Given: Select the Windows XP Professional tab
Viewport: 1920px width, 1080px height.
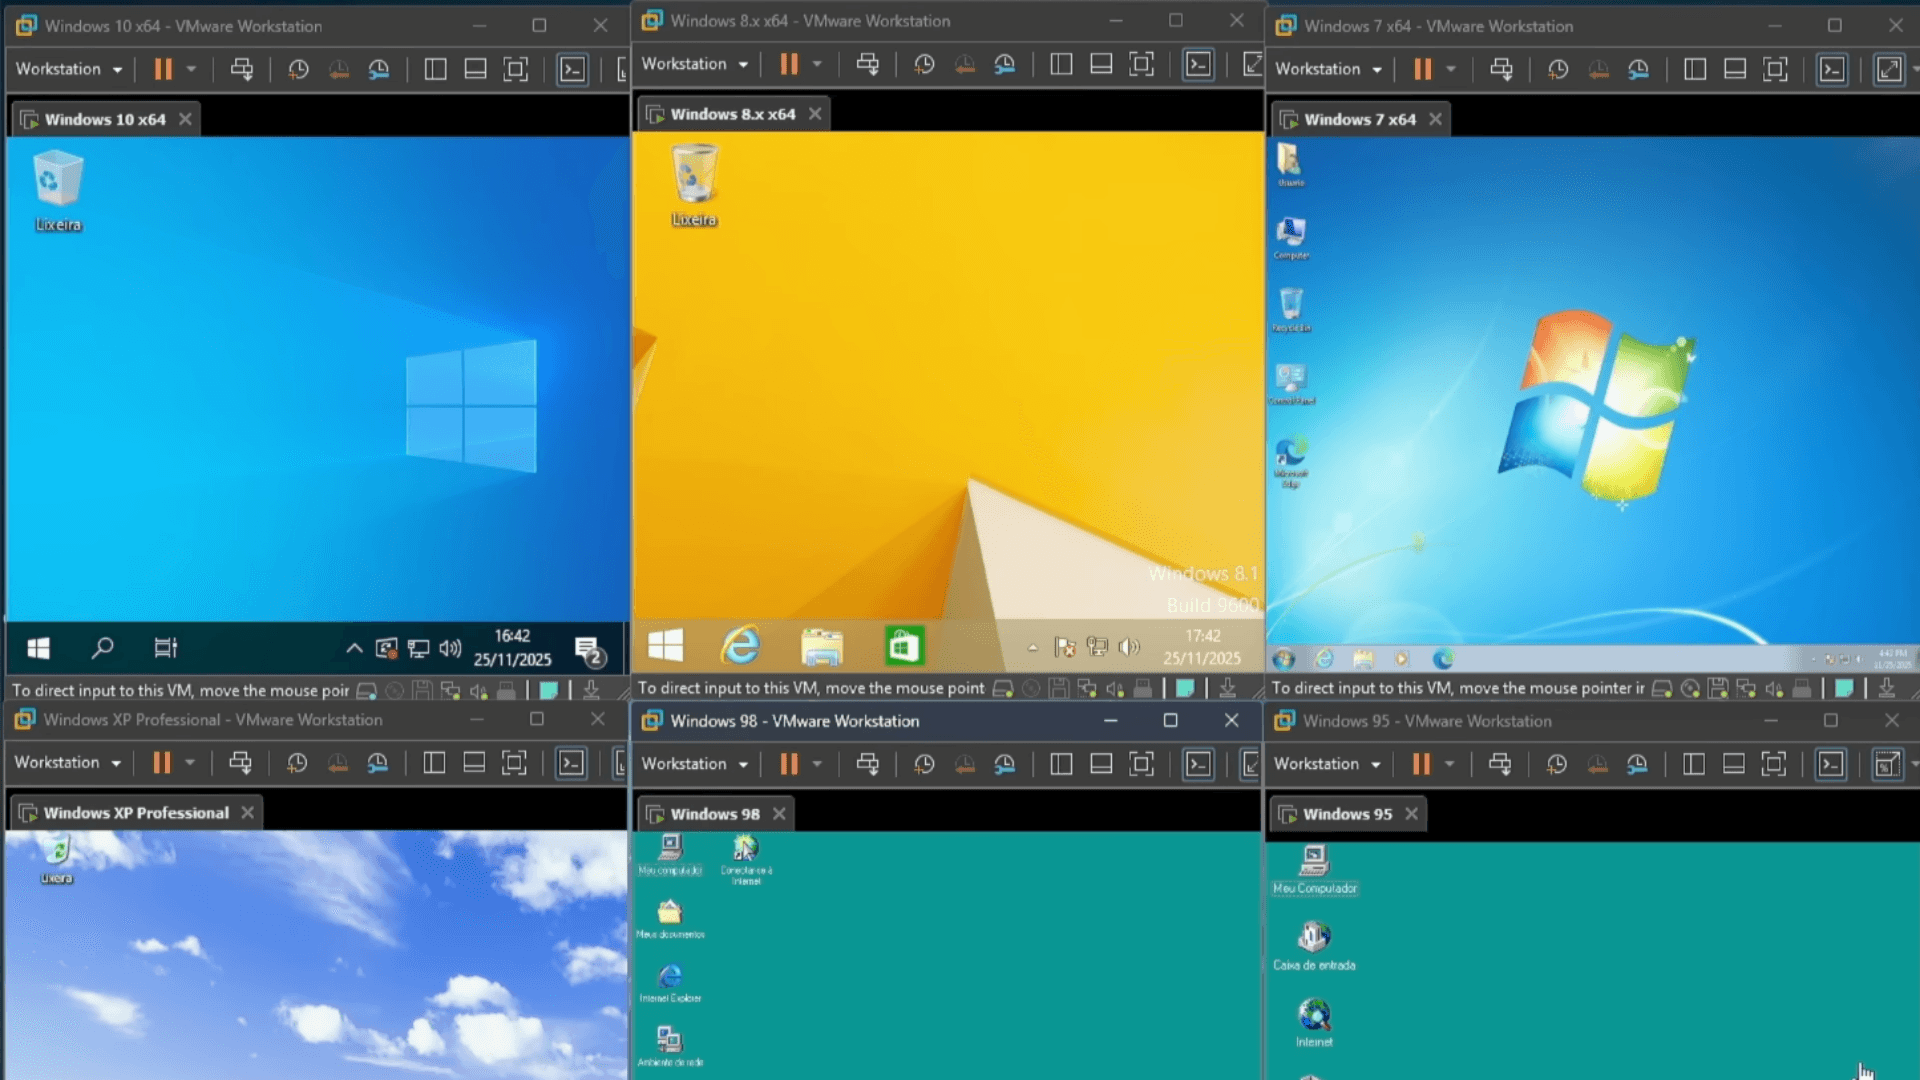Looking at the screenshot, I should pos(135,813).
